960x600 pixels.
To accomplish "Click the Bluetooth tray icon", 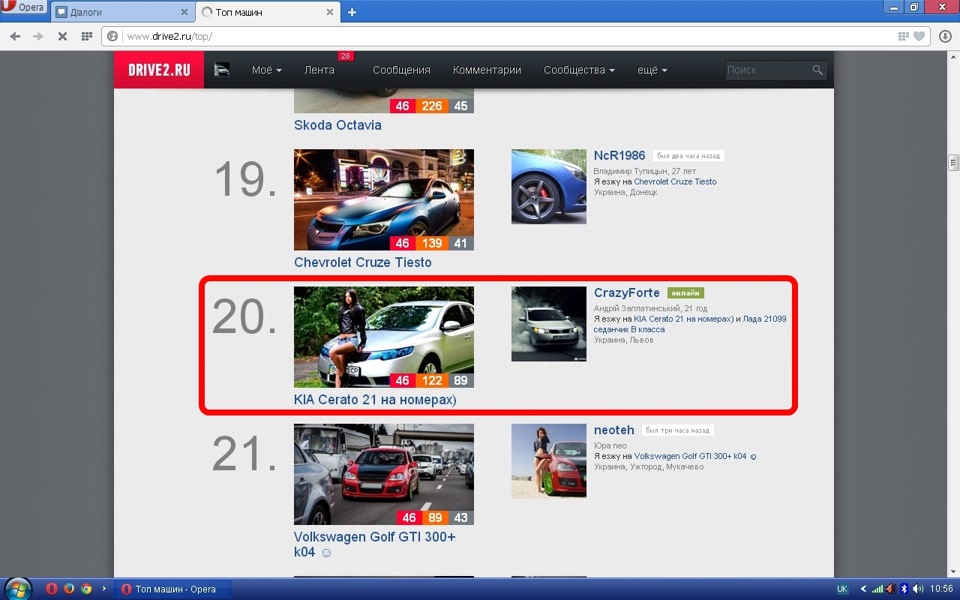I will (x=904, y=589).
